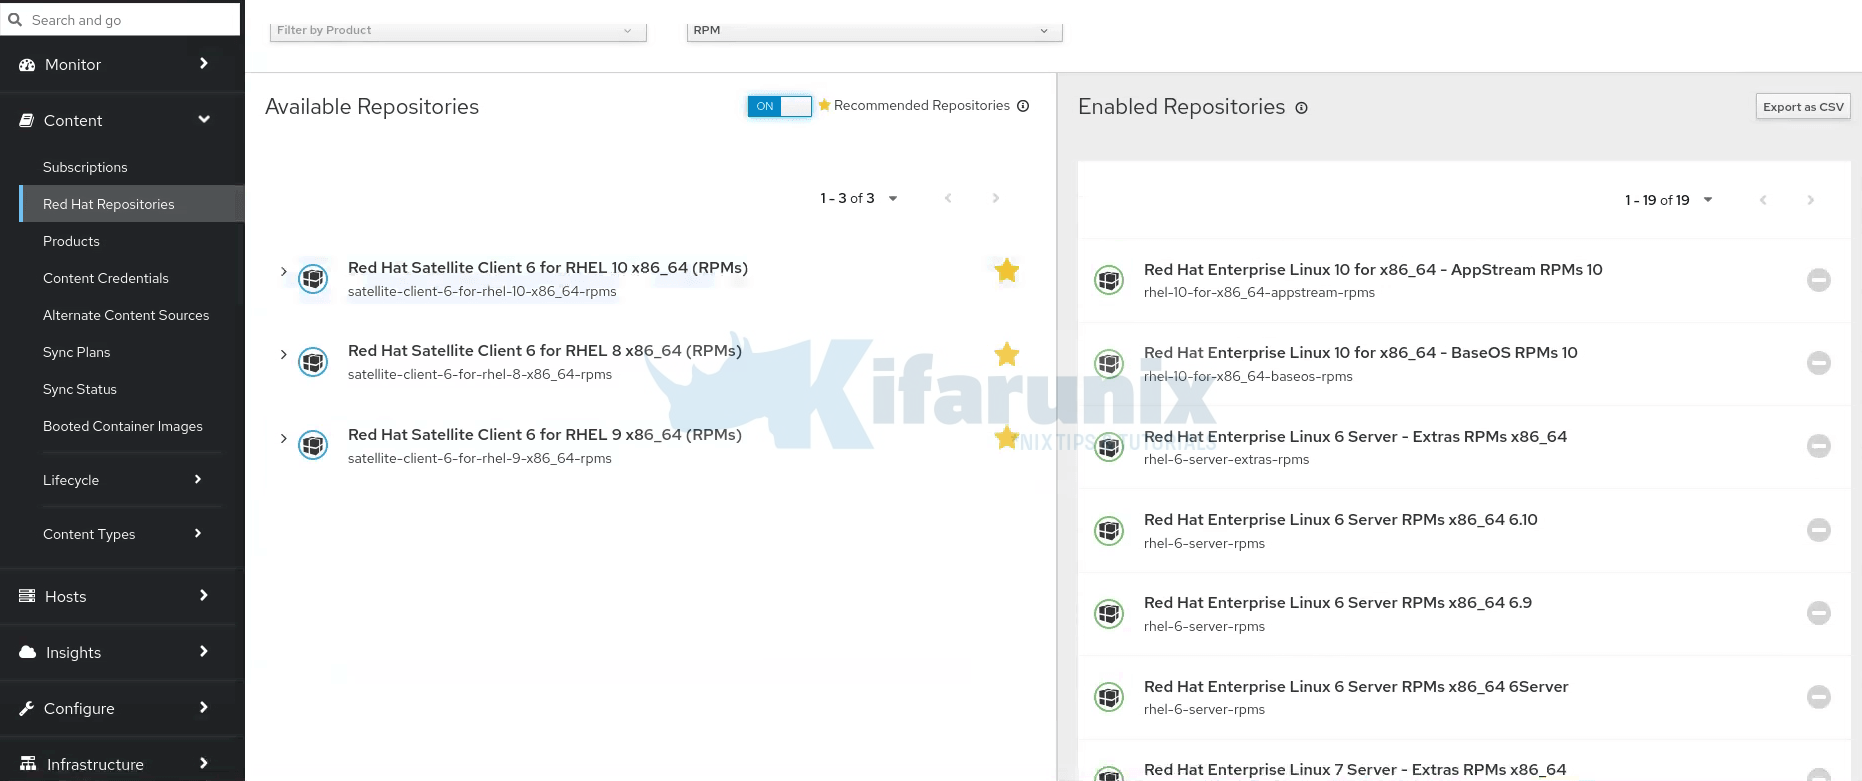Expand Satellite Client 6 for RHEL 10 row
The image size is (1862, 781).
(283, 271)
